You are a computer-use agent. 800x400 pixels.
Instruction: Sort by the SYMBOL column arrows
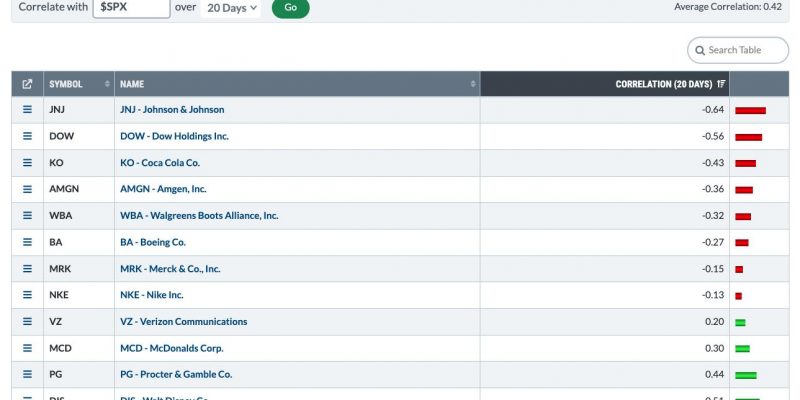point(107,84)
